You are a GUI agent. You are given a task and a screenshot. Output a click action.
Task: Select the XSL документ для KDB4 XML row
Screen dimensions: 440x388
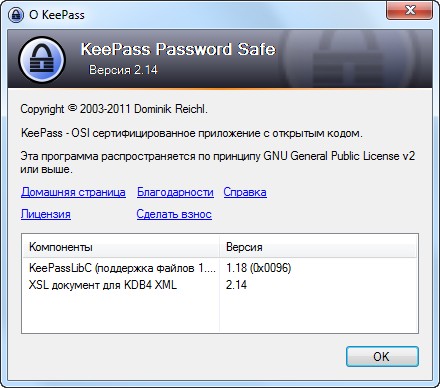point(220,285)
